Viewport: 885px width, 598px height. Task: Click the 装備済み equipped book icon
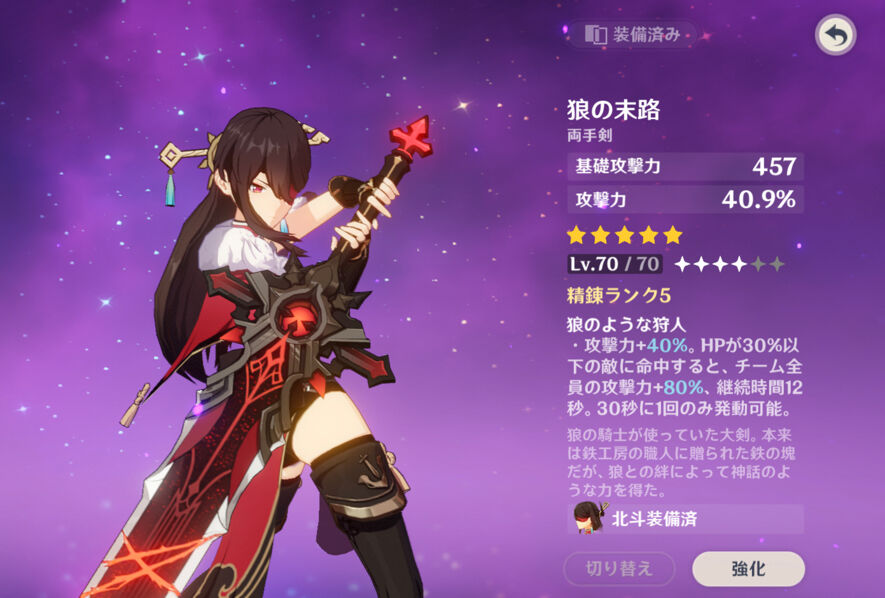[595, 34]
